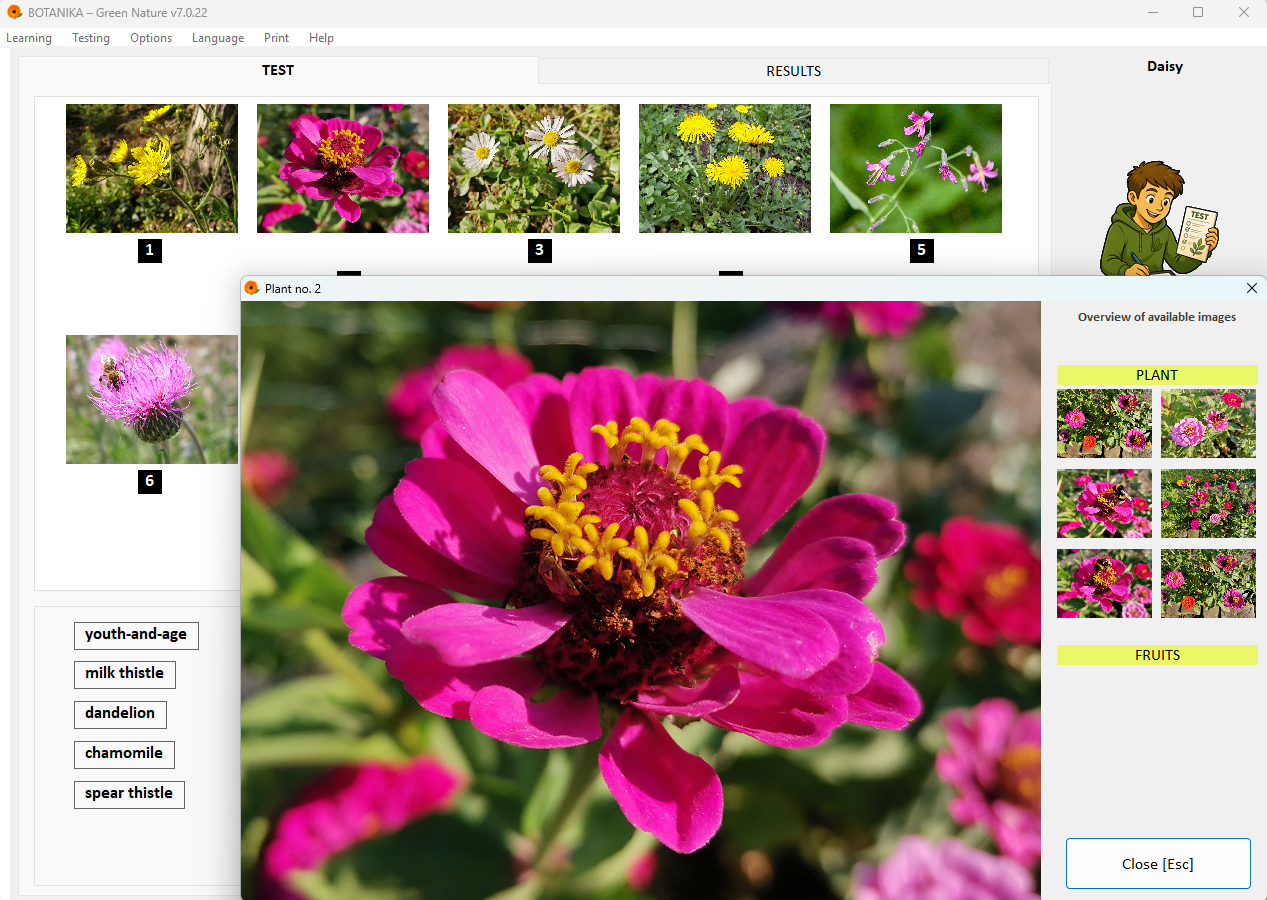The width and height of the screenshot is (1267, 900).
Task: Open plant photo number 5 with small pink blossoms
Action: [916, 168]
